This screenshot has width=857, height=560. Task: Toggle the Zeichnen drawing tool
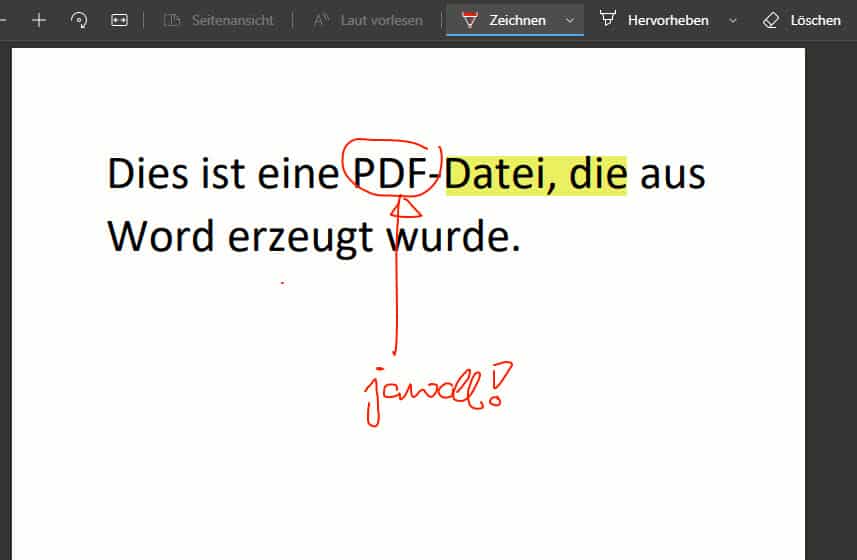click(505, 20)
